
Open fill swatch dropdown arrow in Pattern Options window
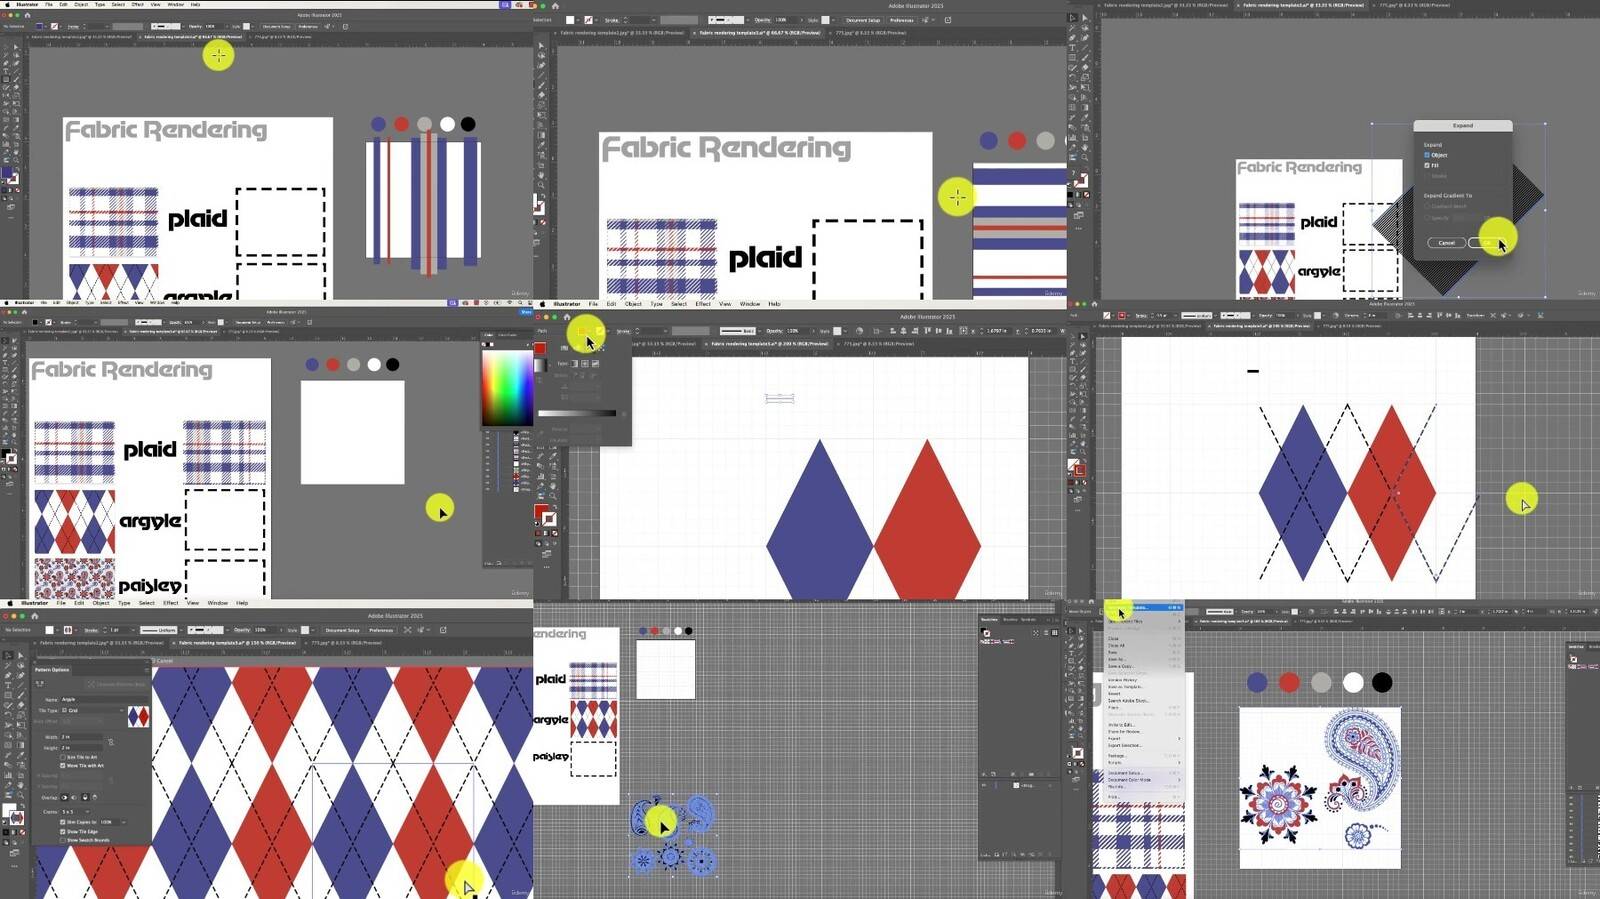point(57,630)
